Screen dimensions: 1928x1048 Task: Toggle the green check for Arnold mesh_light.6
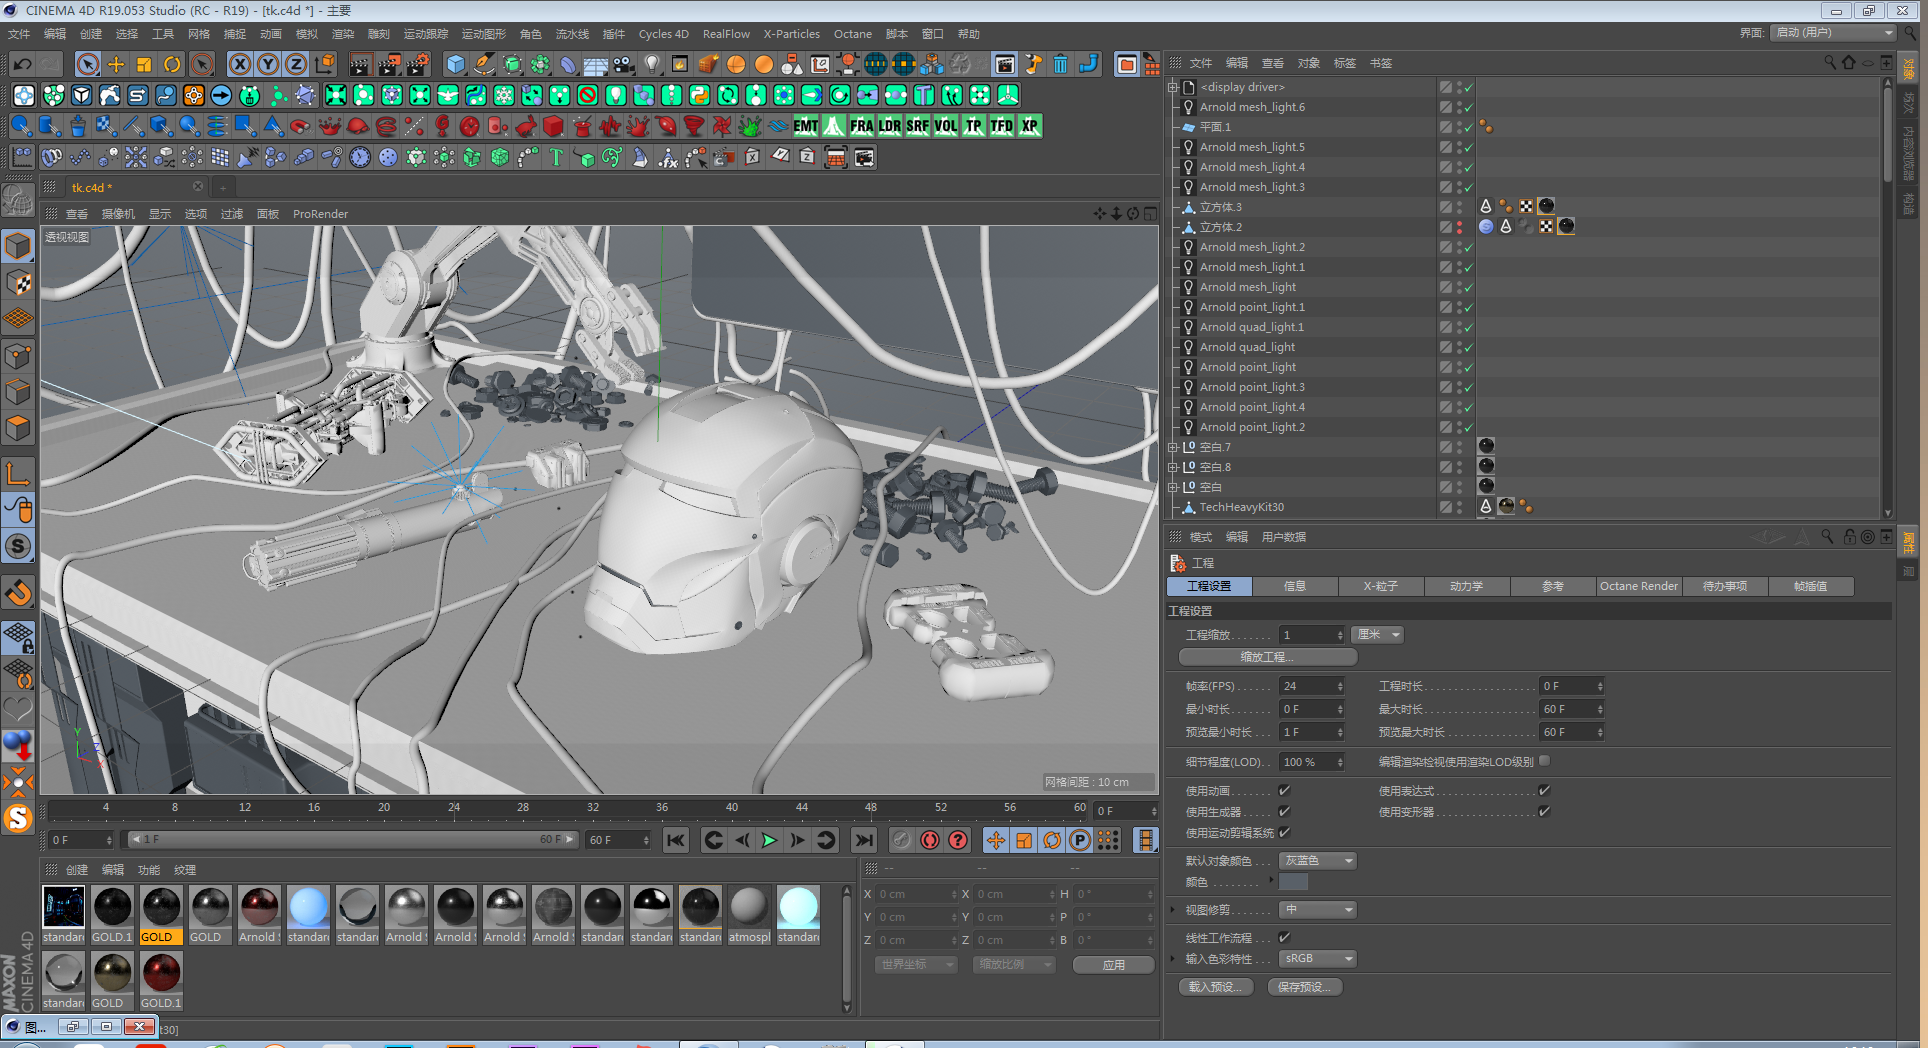point(1468,107)
